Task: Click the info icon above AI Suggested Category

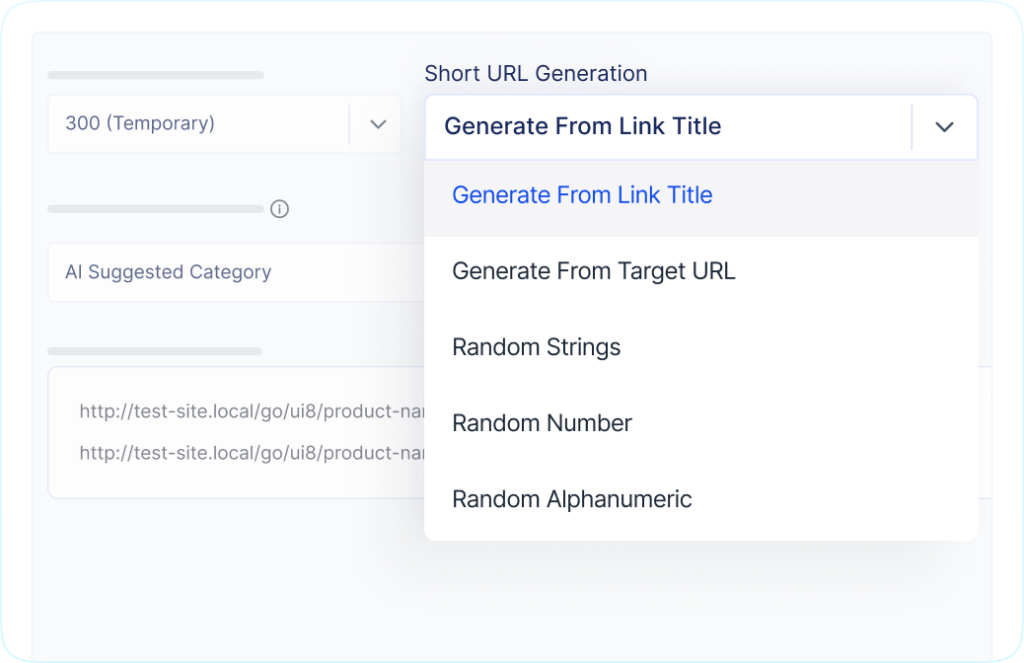Action: (280, 209)
